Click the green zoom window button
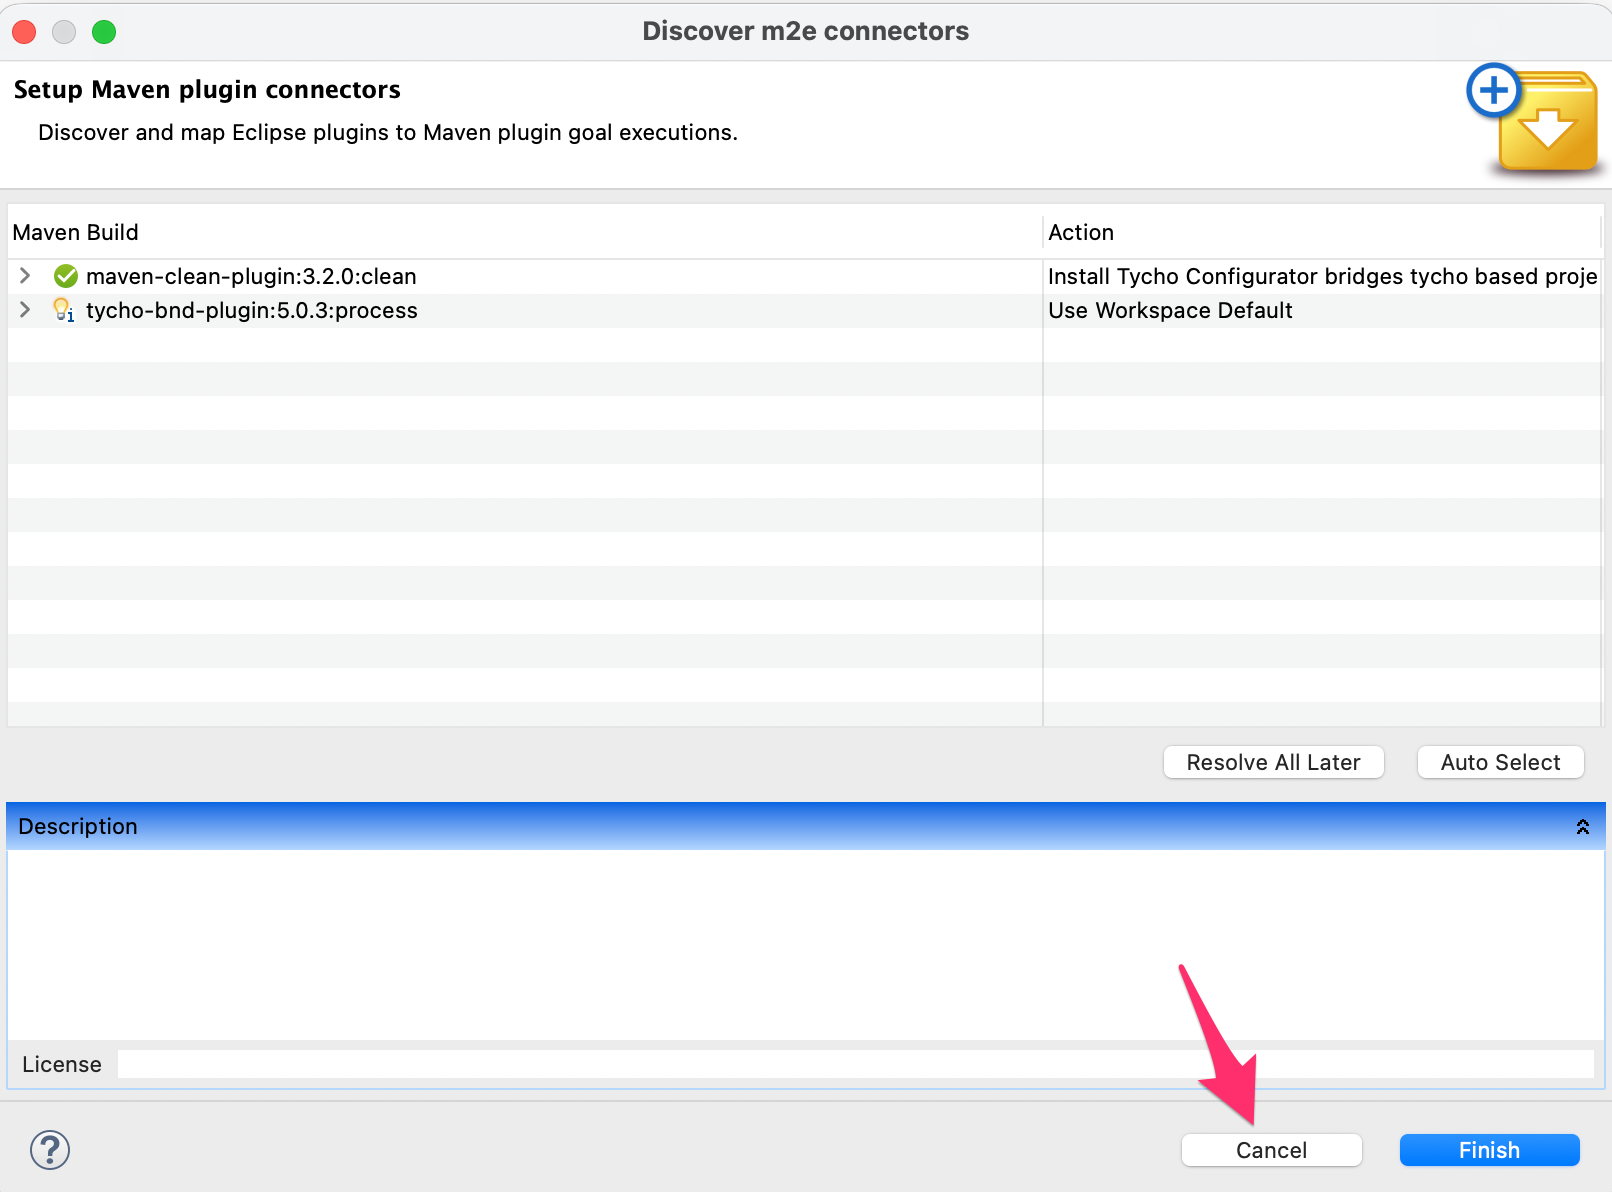Viewport: 1612px width, 1192px height. tap(104, 32)
